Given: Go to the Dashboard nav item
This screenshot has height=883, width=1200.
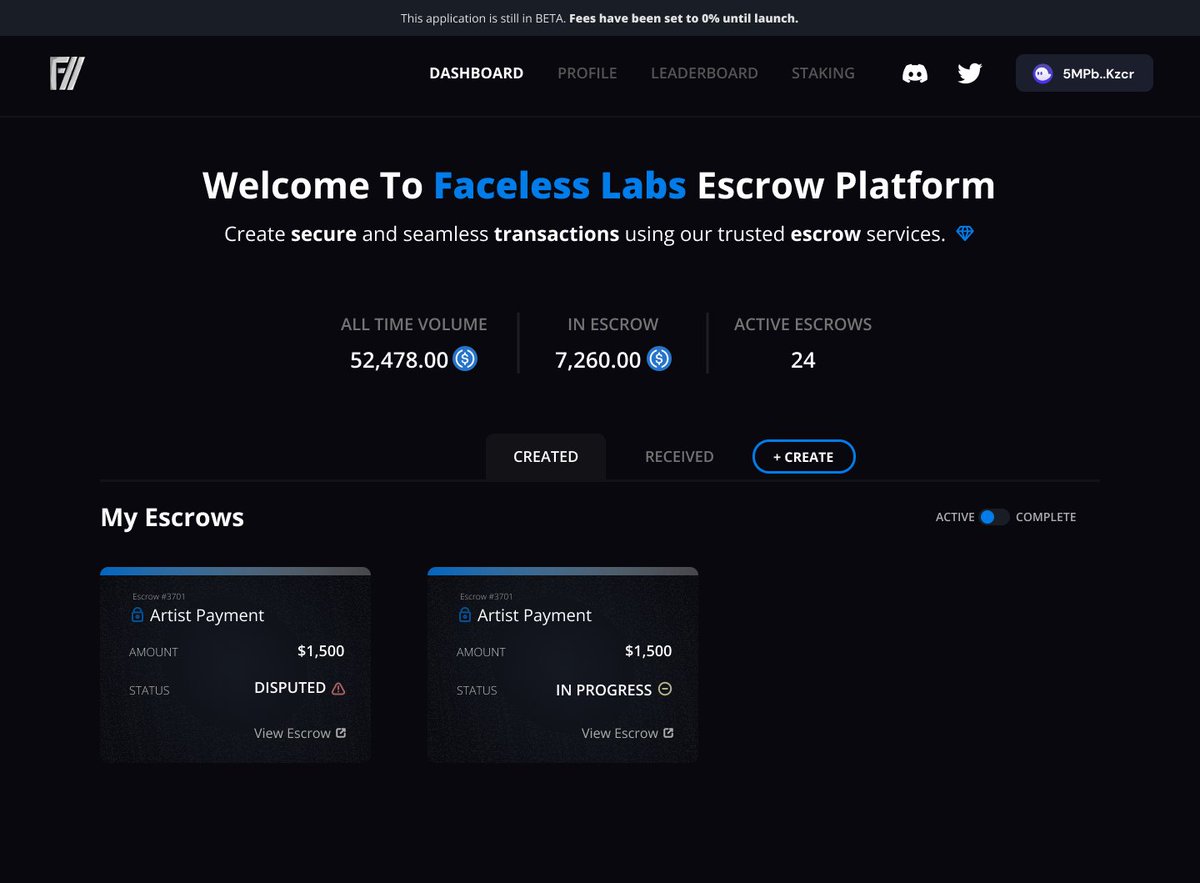Looking at the screenshot, I should click(x=476, y=73).
